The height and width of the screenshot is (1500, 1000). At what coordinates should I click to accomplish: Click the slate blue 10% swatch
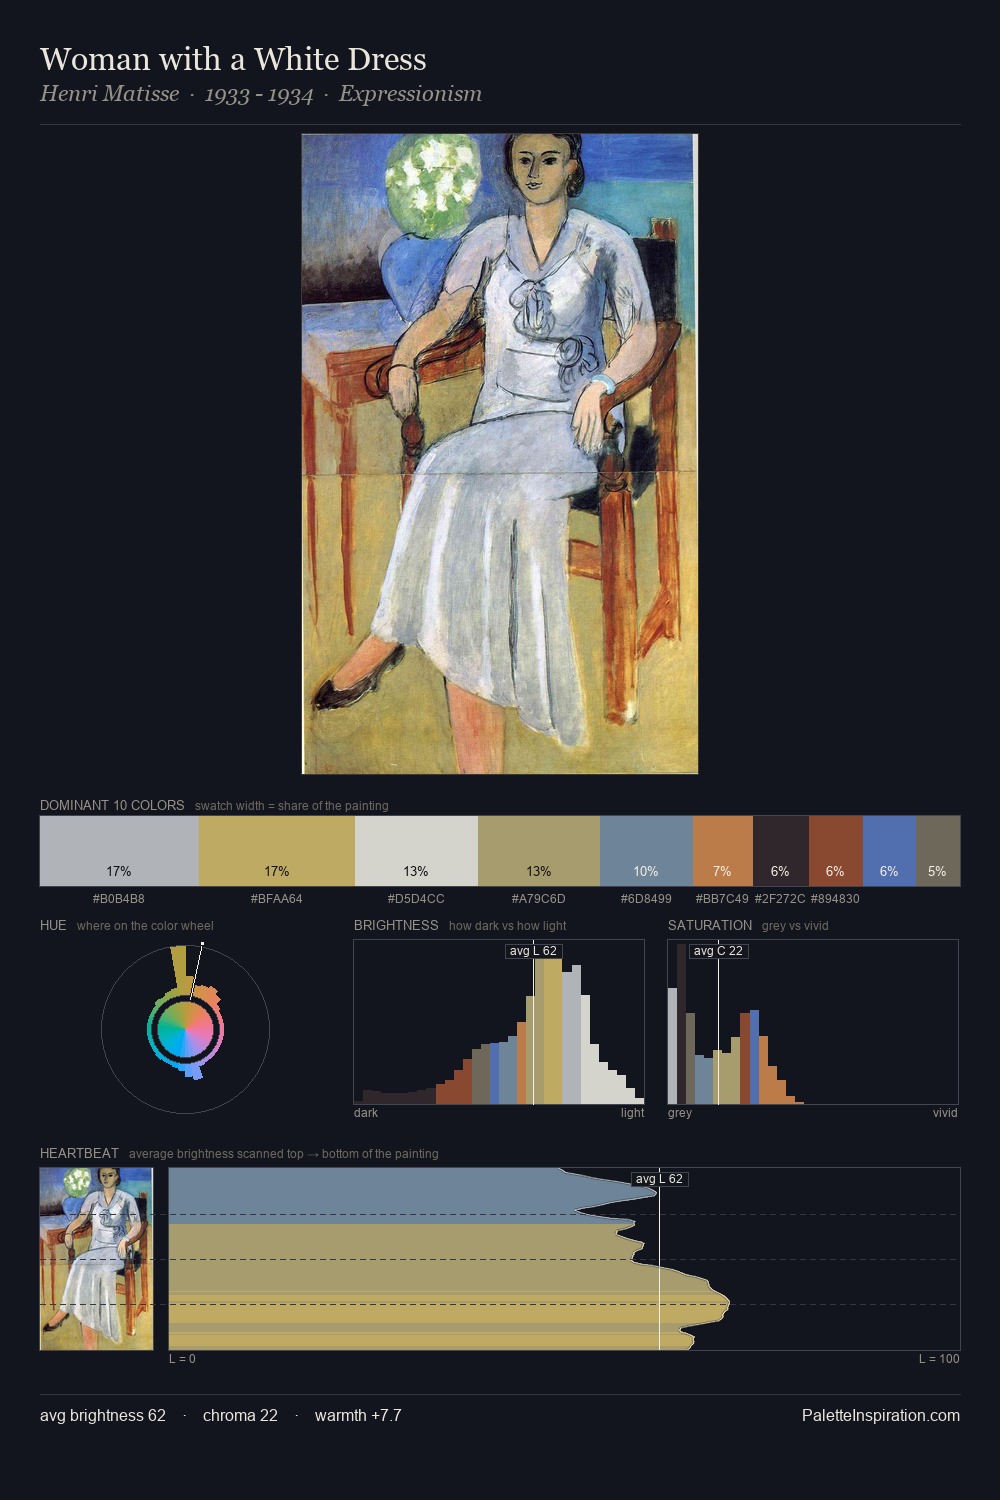click(x=646, y=851)
